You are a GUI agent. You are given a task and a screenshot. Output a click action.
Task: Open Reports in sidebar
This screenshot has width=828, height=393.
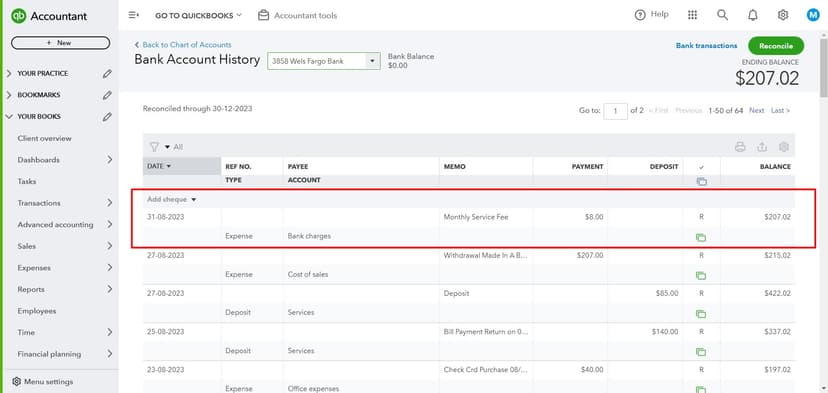pos(31,289)
